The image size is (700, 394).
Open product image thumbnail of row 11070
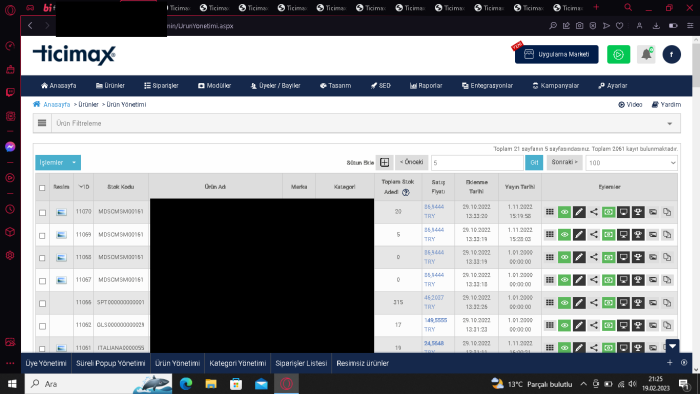[61, 212]
